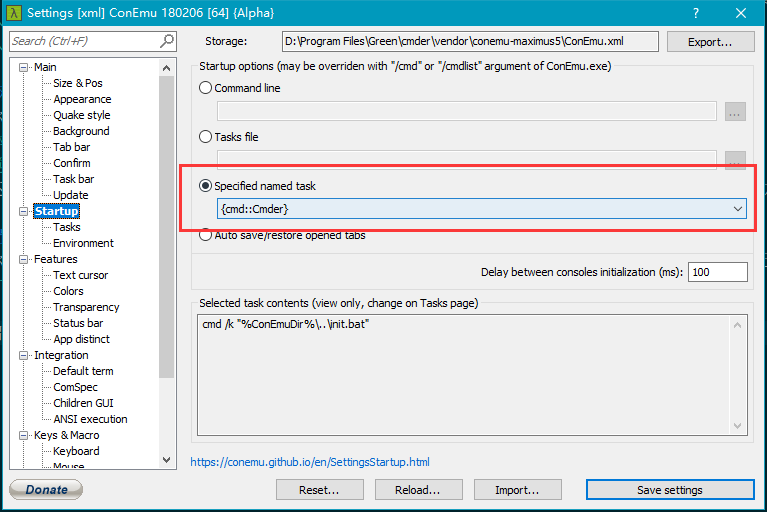Click the search magnifier icon
This screenshot has width=767, height=512.
point(167,41)
